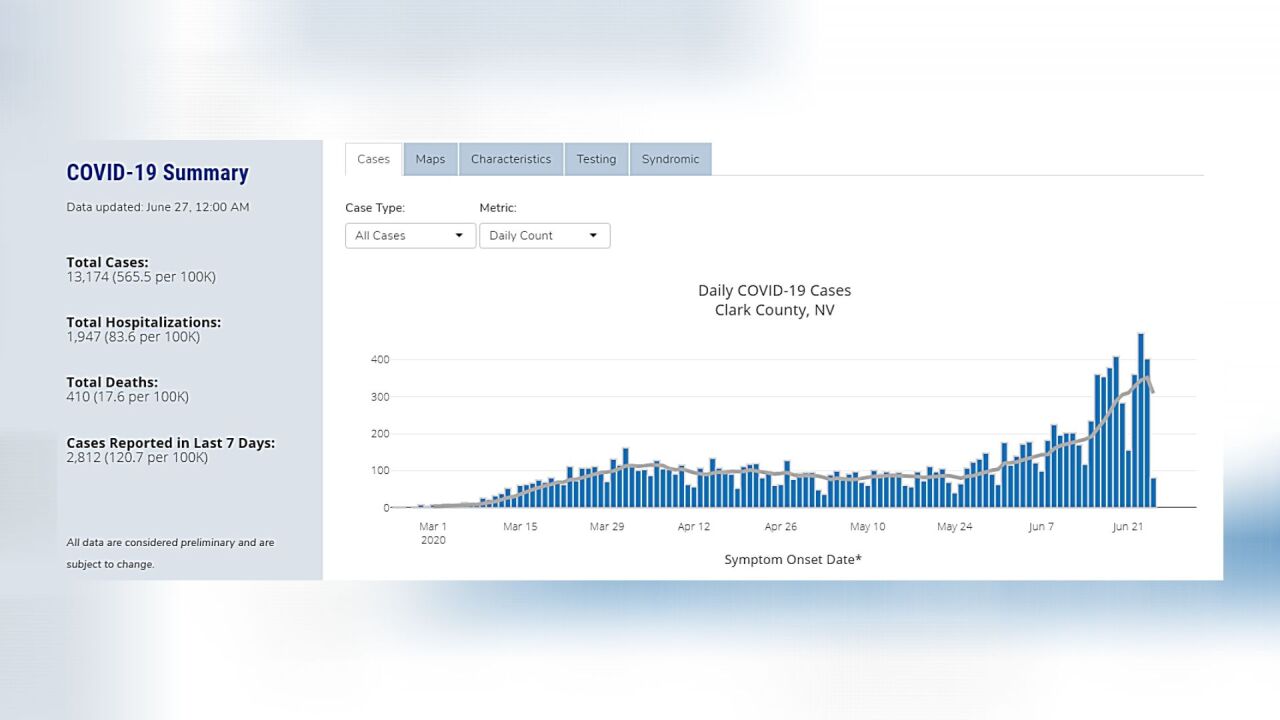Viewport: 1280px width, 720px height.
Task: Click the Total Cases label
Action: pyautogui.click(x=107, y=262)
